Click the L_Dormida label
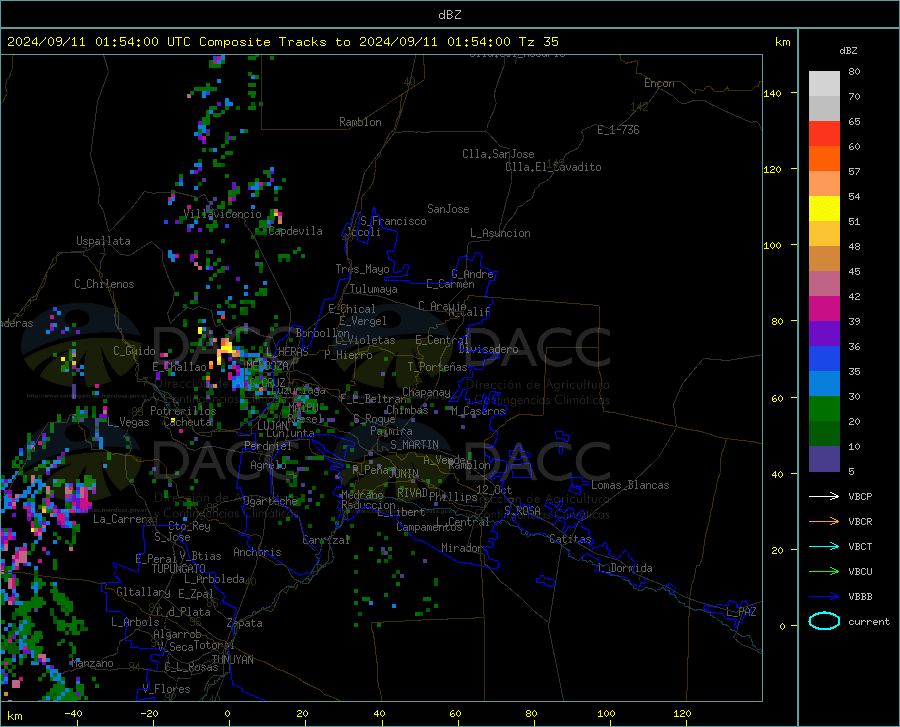Viewport: 900px width, 727px height. [x=625, y=568]
